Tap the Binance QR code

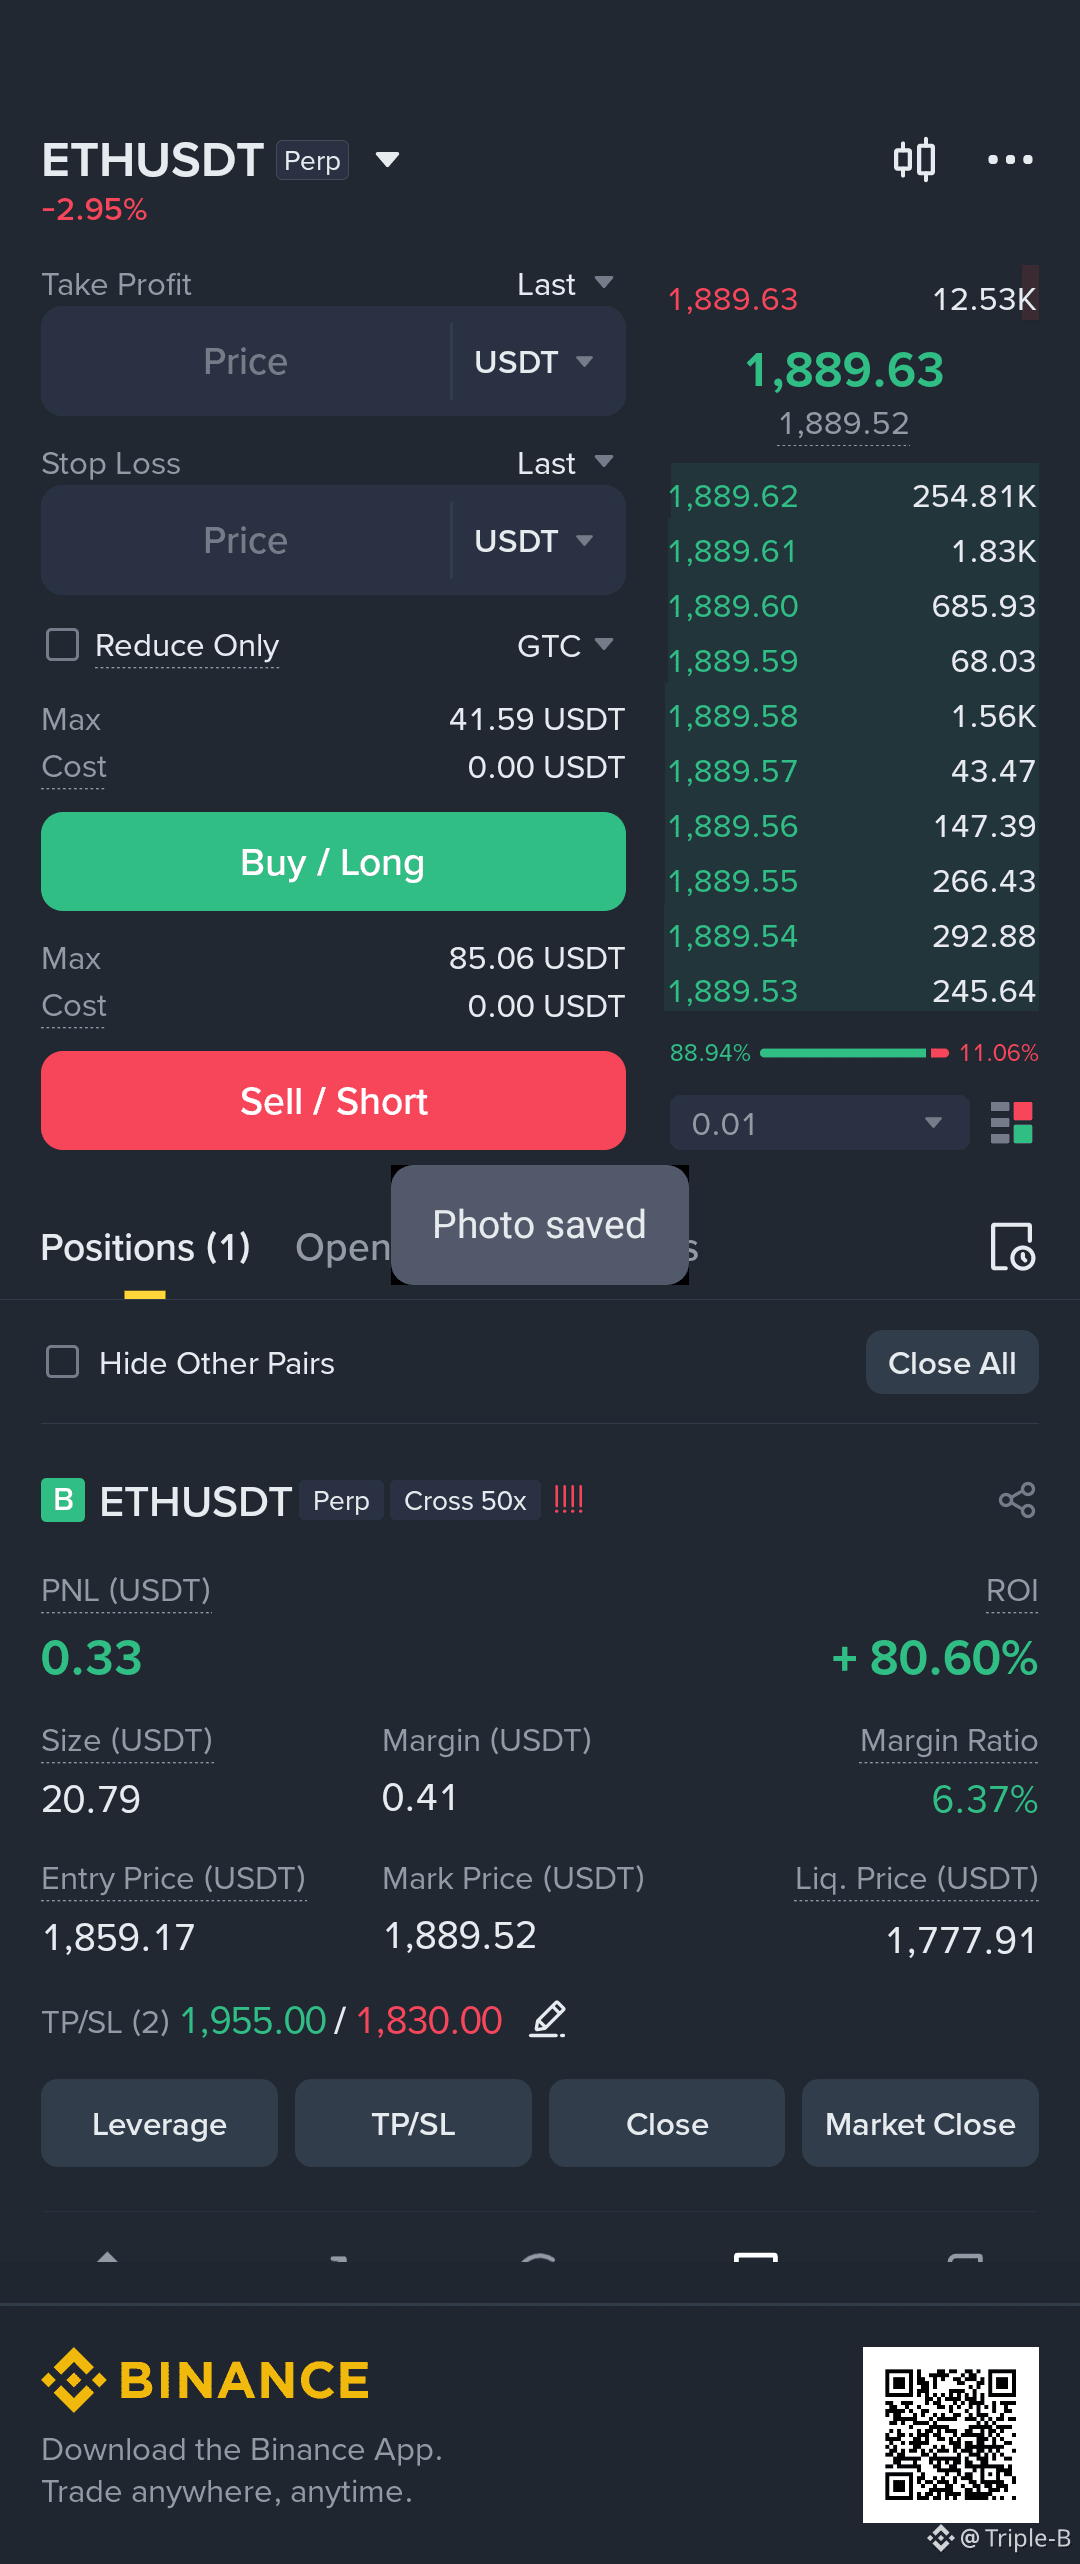point(951,2434)
